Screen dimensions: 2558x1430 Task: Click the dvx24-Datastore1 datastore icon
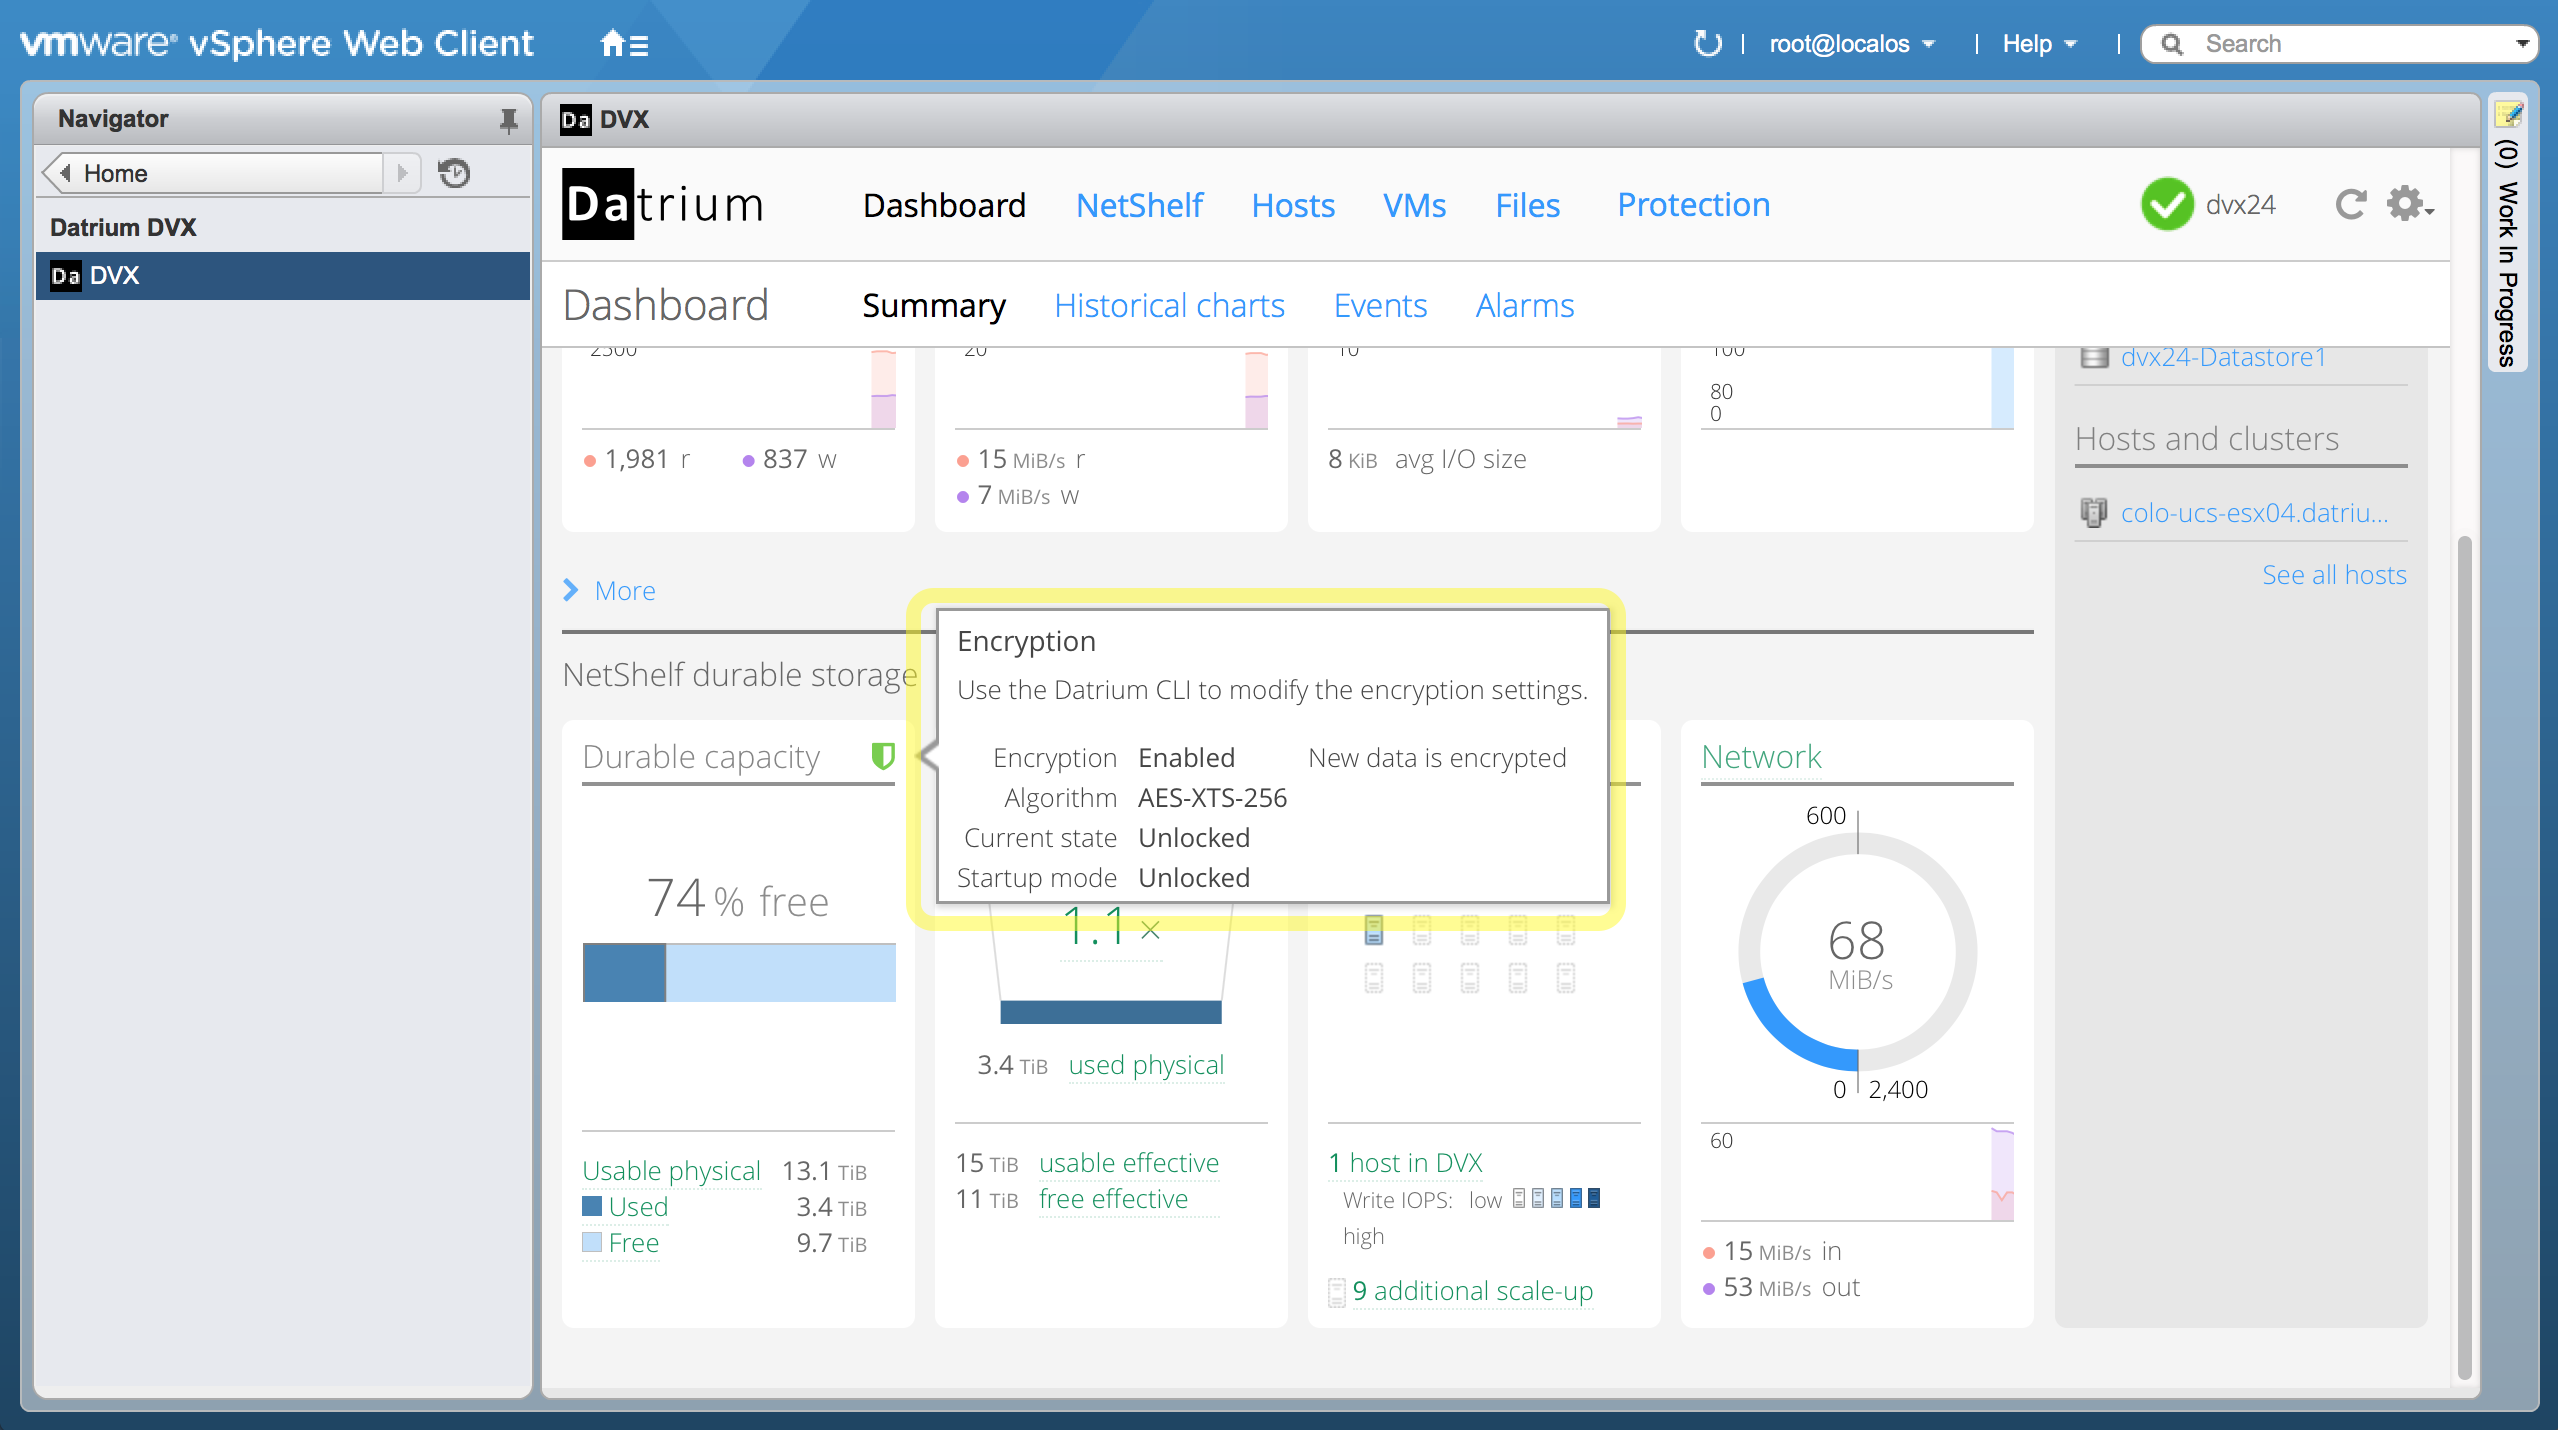pos(2094,357)
